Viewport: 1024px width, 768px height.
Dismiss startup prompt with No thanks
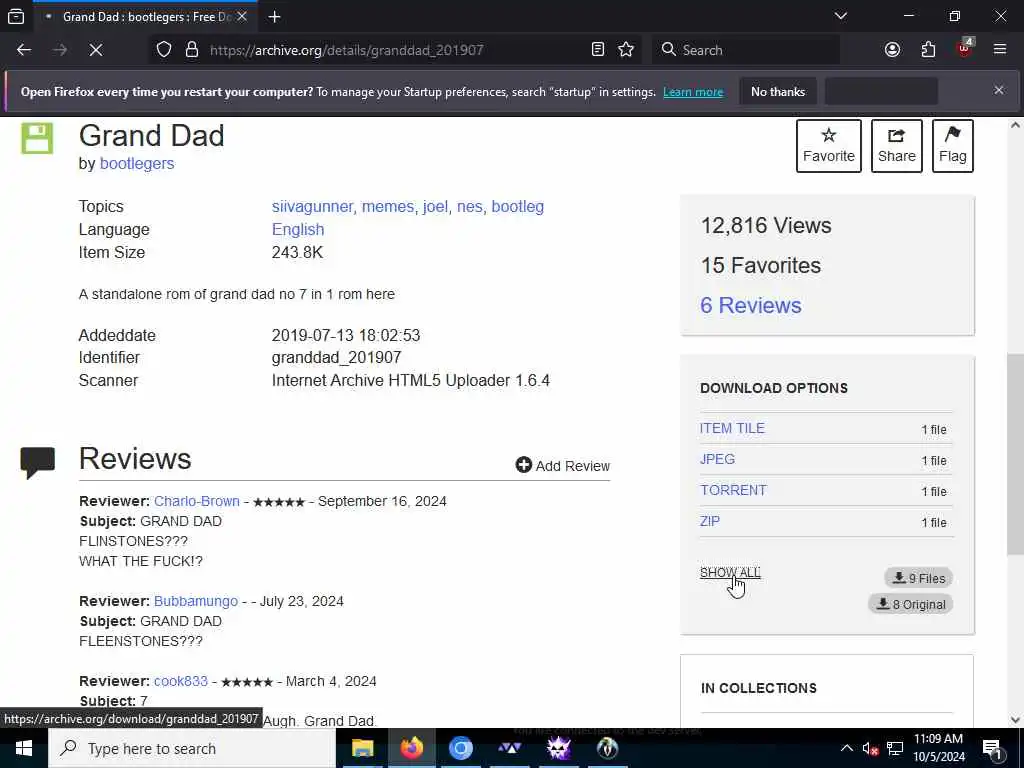778,92
